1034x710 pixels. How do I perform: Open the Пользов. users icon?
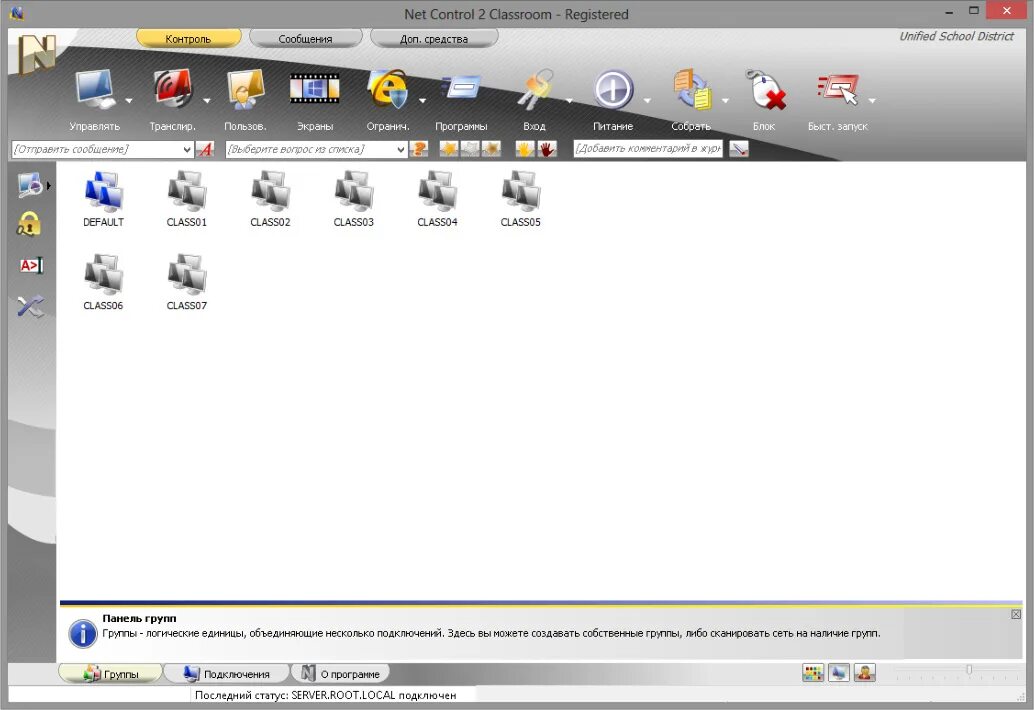(x=245, y=89)
